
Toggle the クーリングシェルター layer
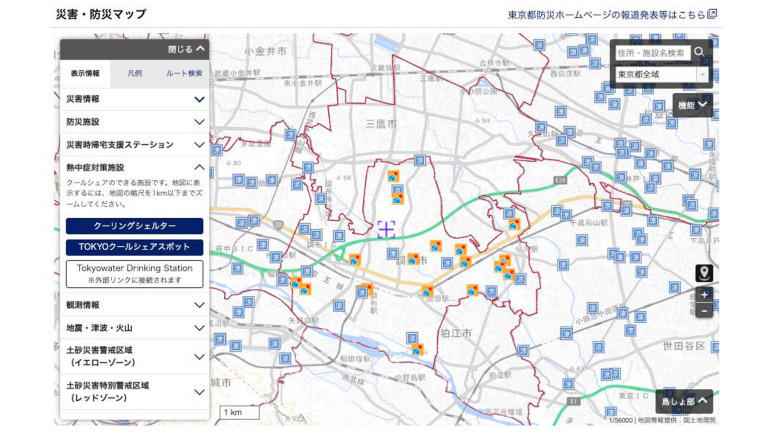[x=134, y=226]
